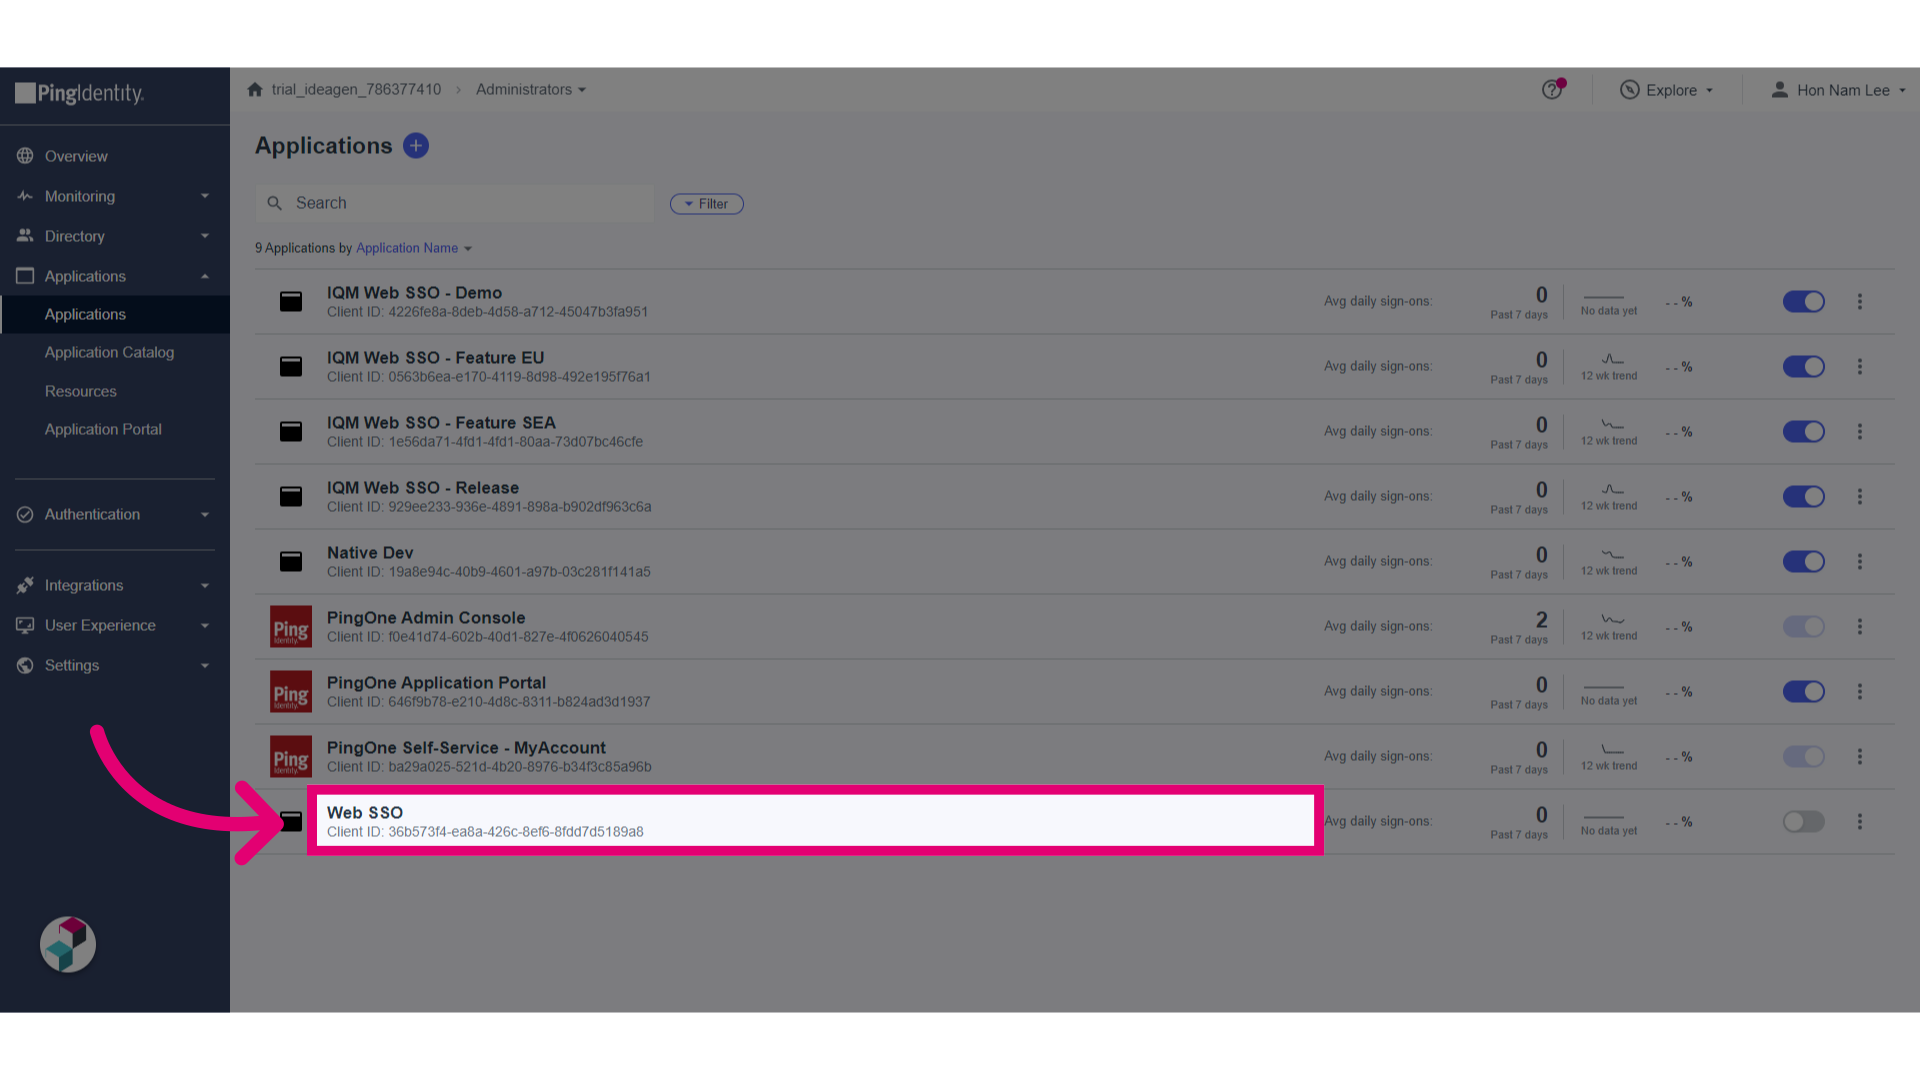This screenshot has height=1080, width=1920.
Task: Open the Explore dropdown
Action: point(1666,90)
